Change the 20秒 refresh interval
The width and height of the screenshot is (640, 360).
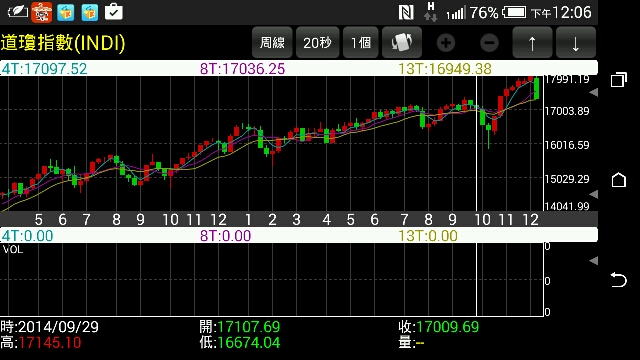318,42
